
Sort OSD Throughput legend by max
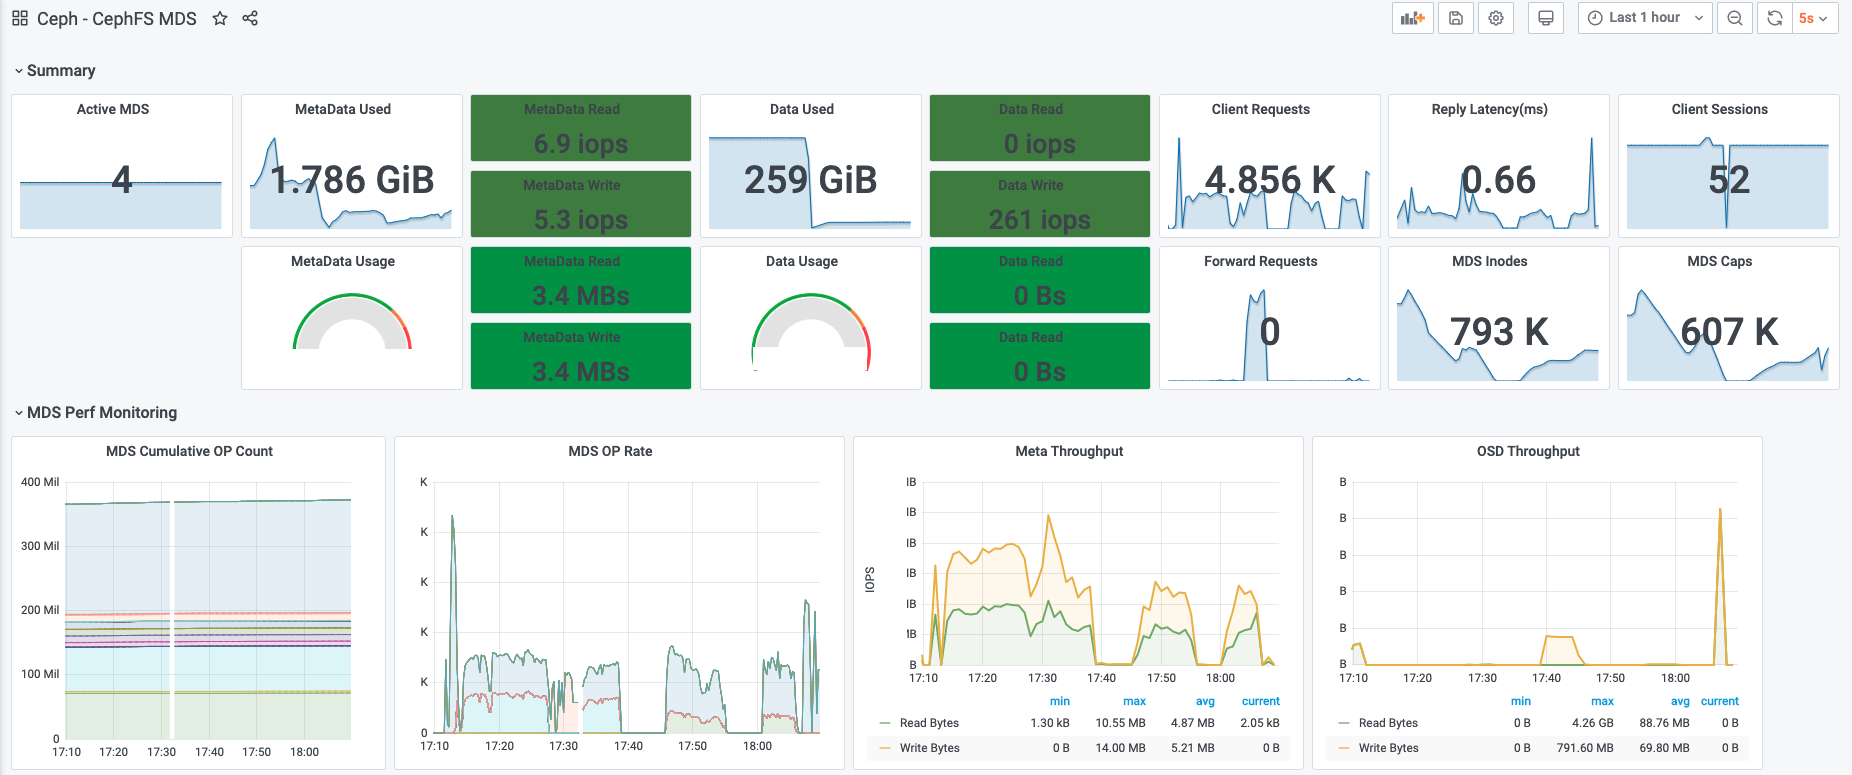tap(1602, 701)
